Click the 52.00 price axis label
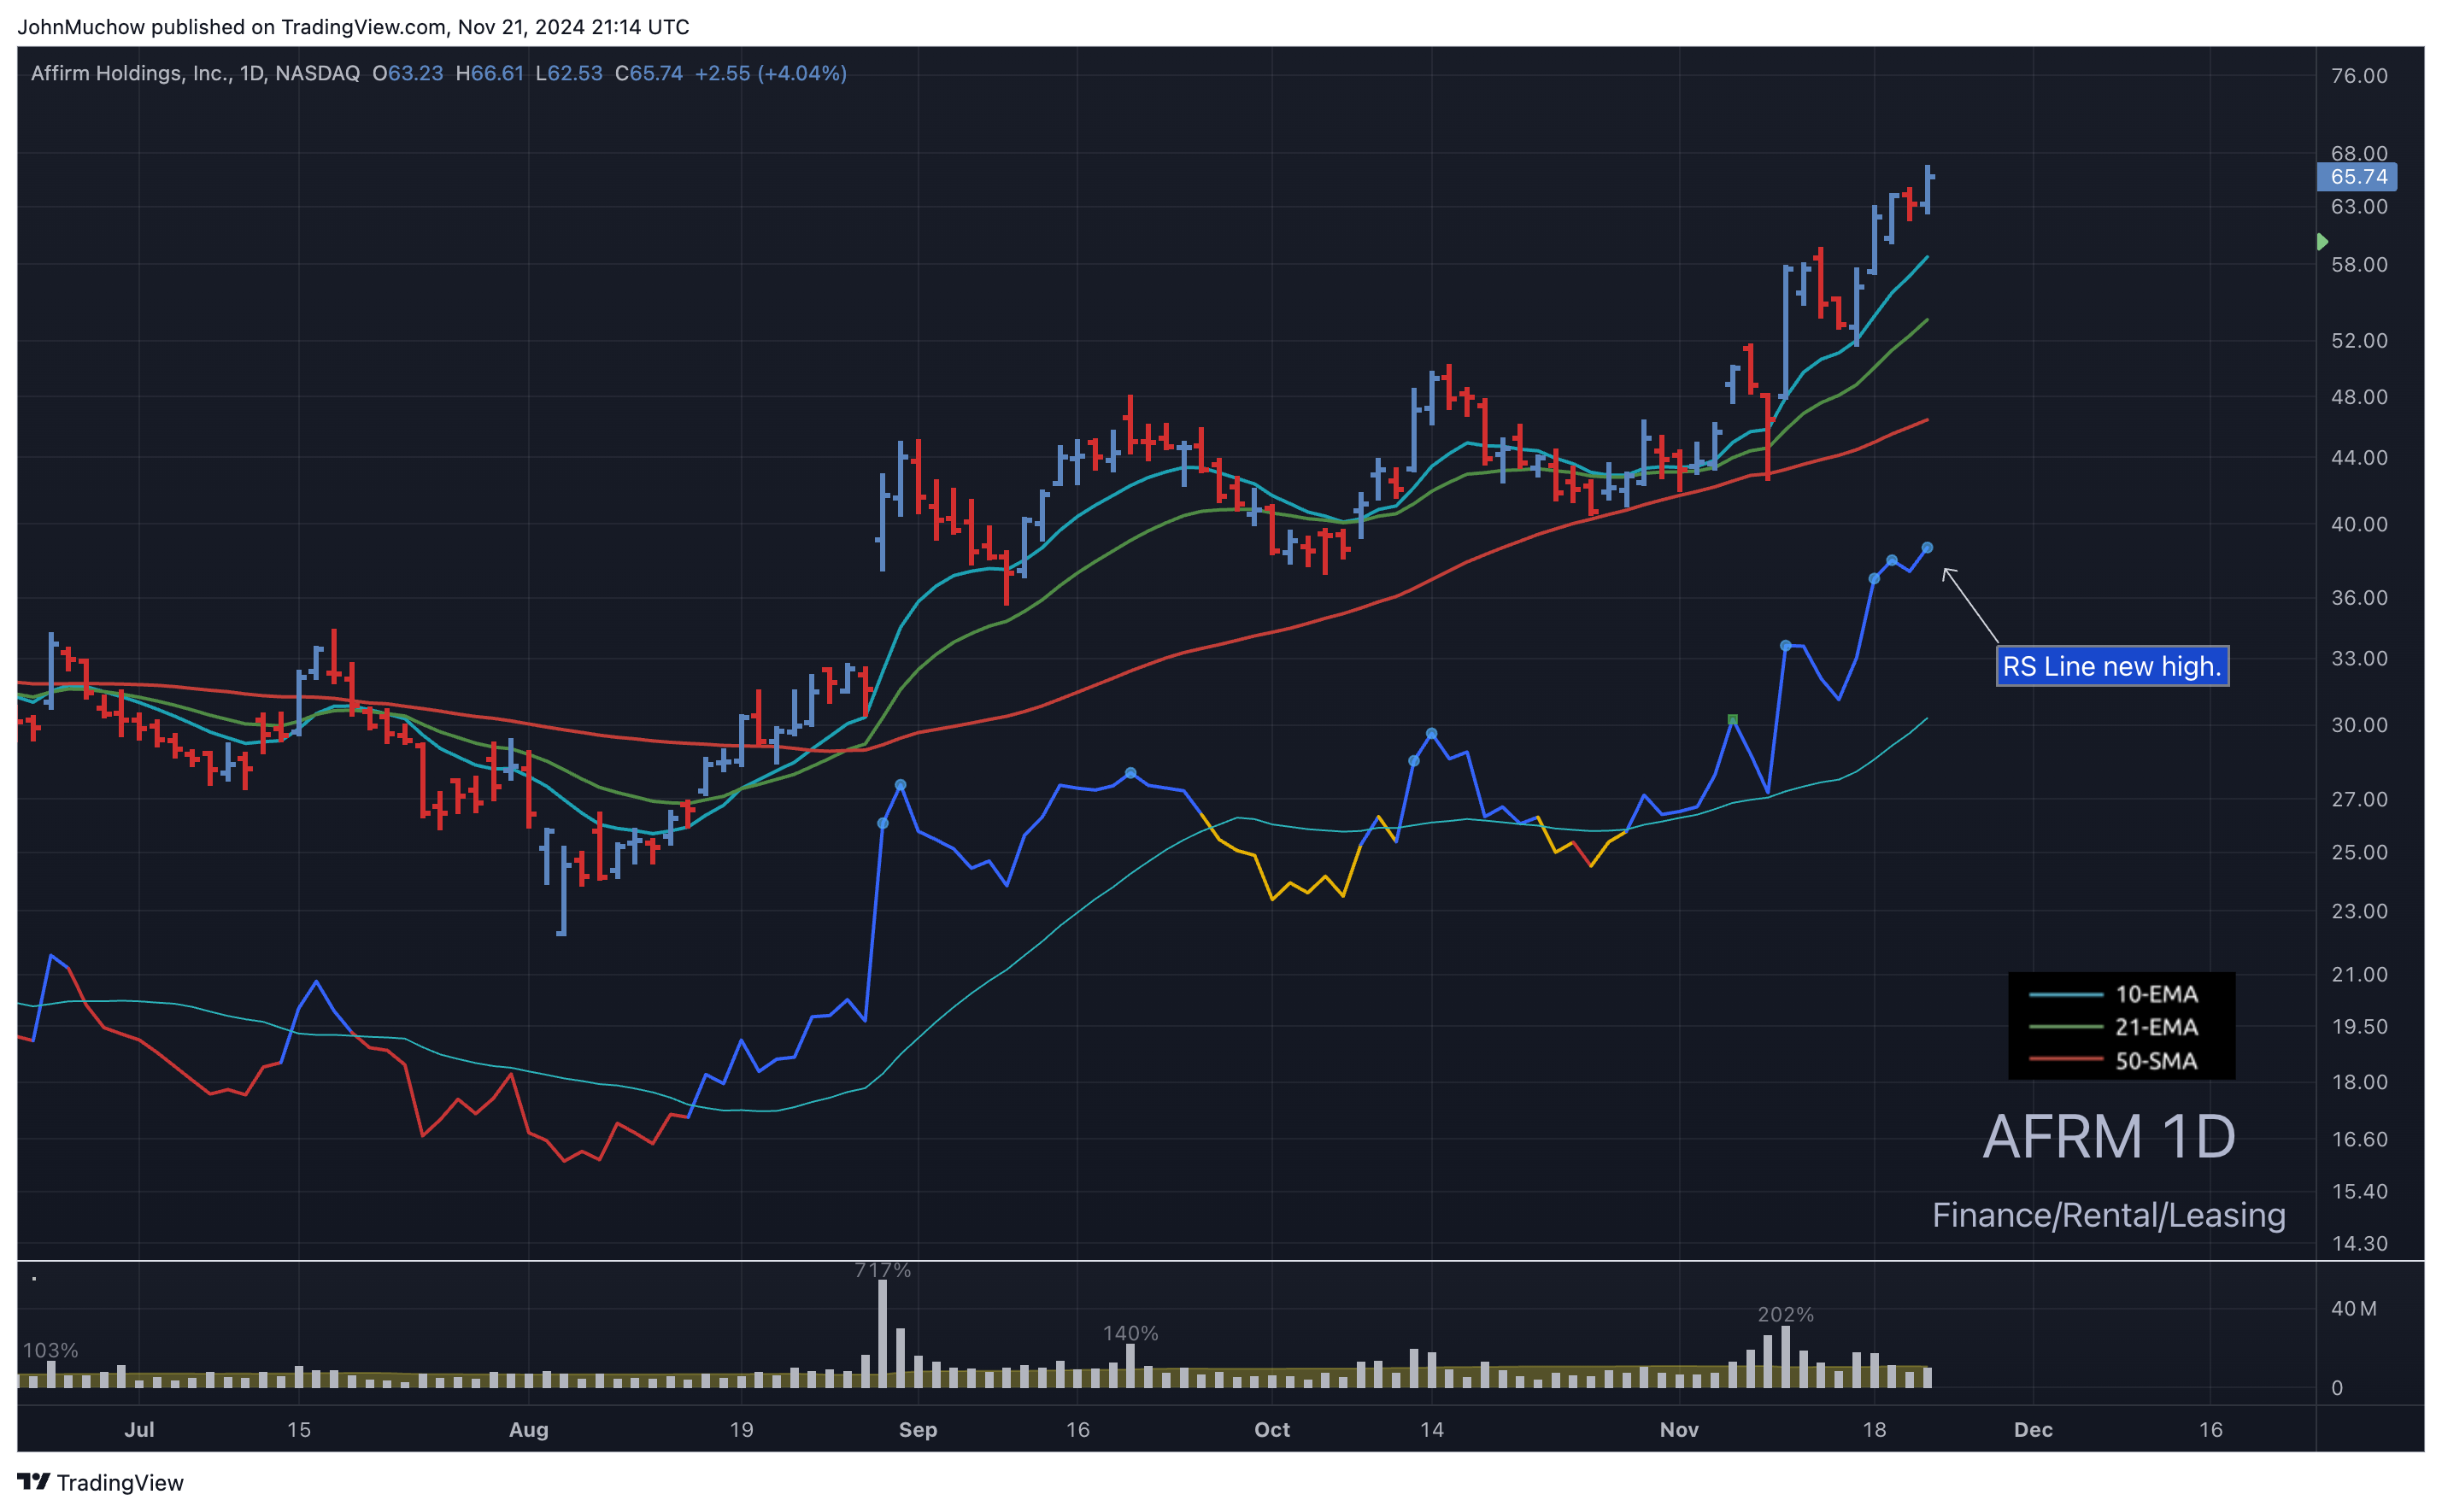2442x1512 pixels. pos(2358,341)
